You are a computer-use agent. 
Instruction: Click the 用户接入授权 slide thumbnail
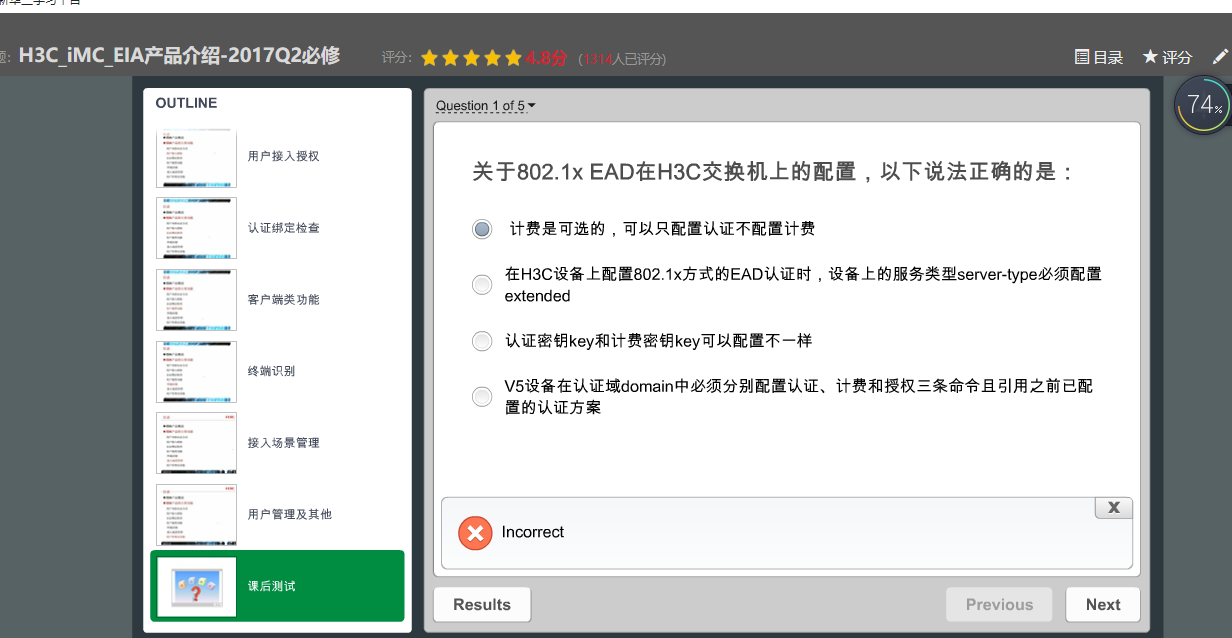coord(197,157)
